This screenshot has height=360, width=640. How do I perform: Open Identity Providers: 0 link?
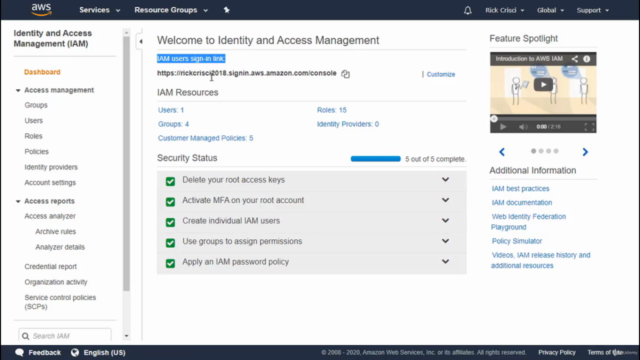348,124
